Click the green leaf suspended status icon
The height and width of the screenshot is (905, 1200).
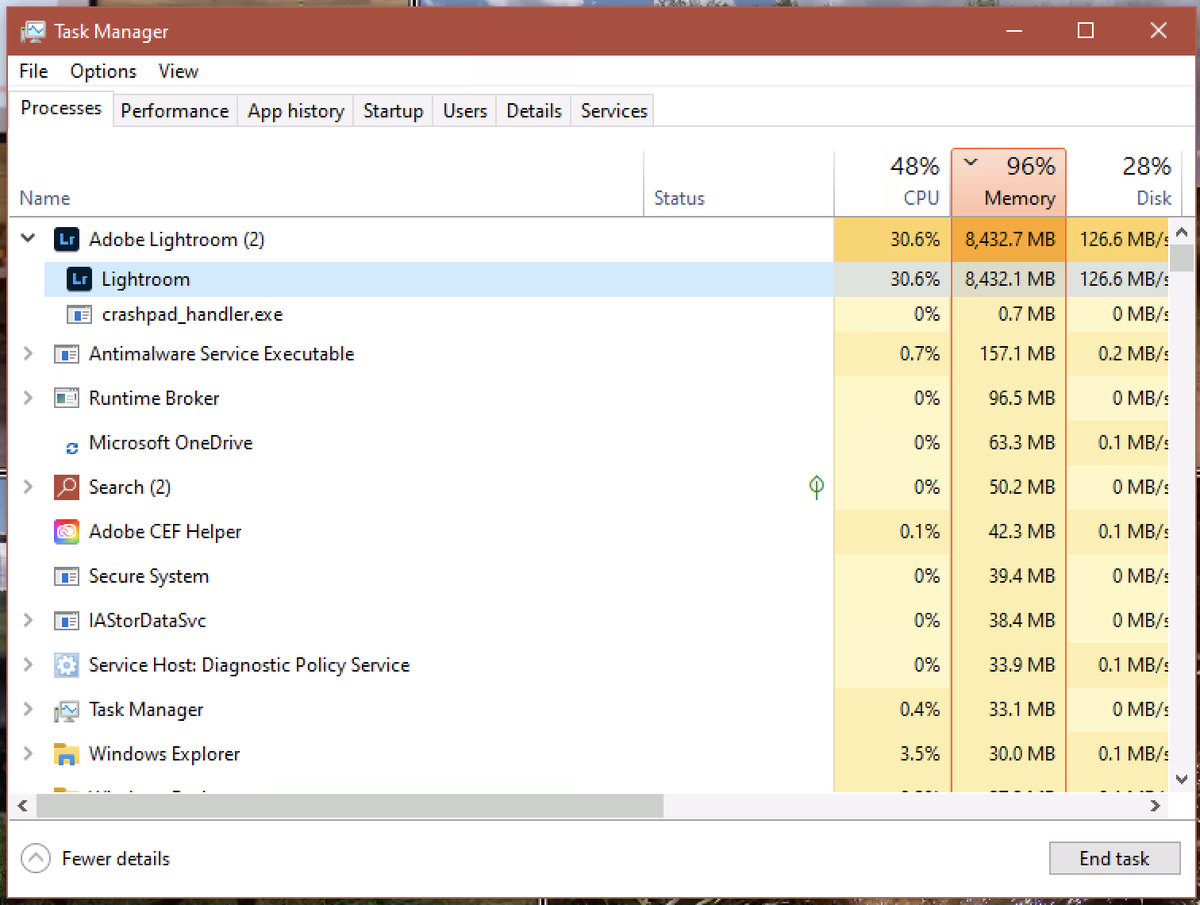tap(816, 487)
